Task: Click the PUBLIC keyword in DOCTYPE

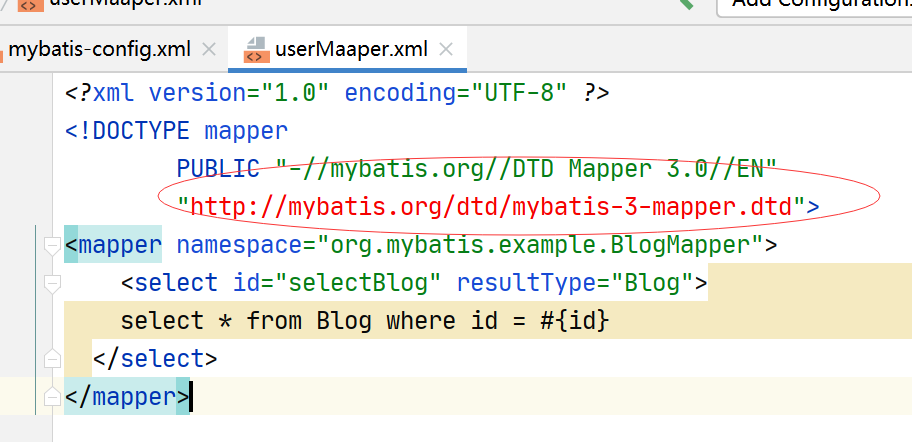Action: (x=218, y=169)
